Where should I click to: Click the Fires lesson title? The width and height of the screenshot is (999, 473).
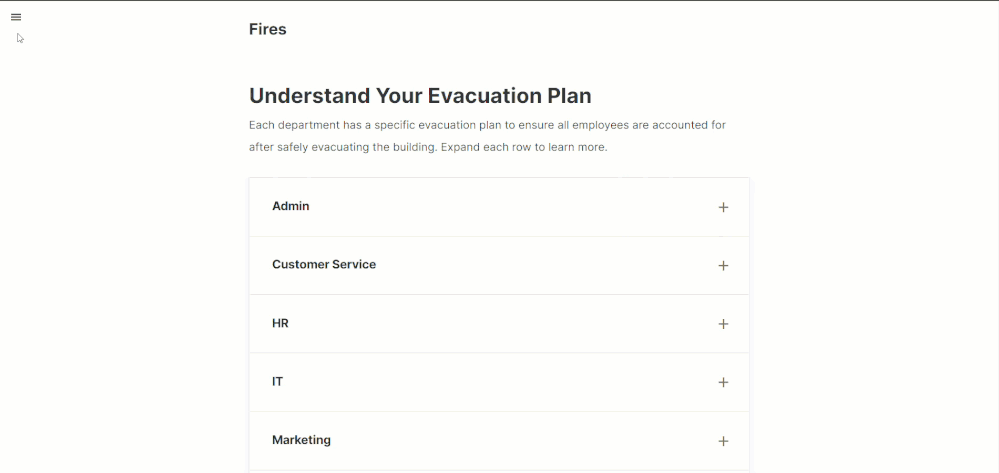(x=268, y=29)
